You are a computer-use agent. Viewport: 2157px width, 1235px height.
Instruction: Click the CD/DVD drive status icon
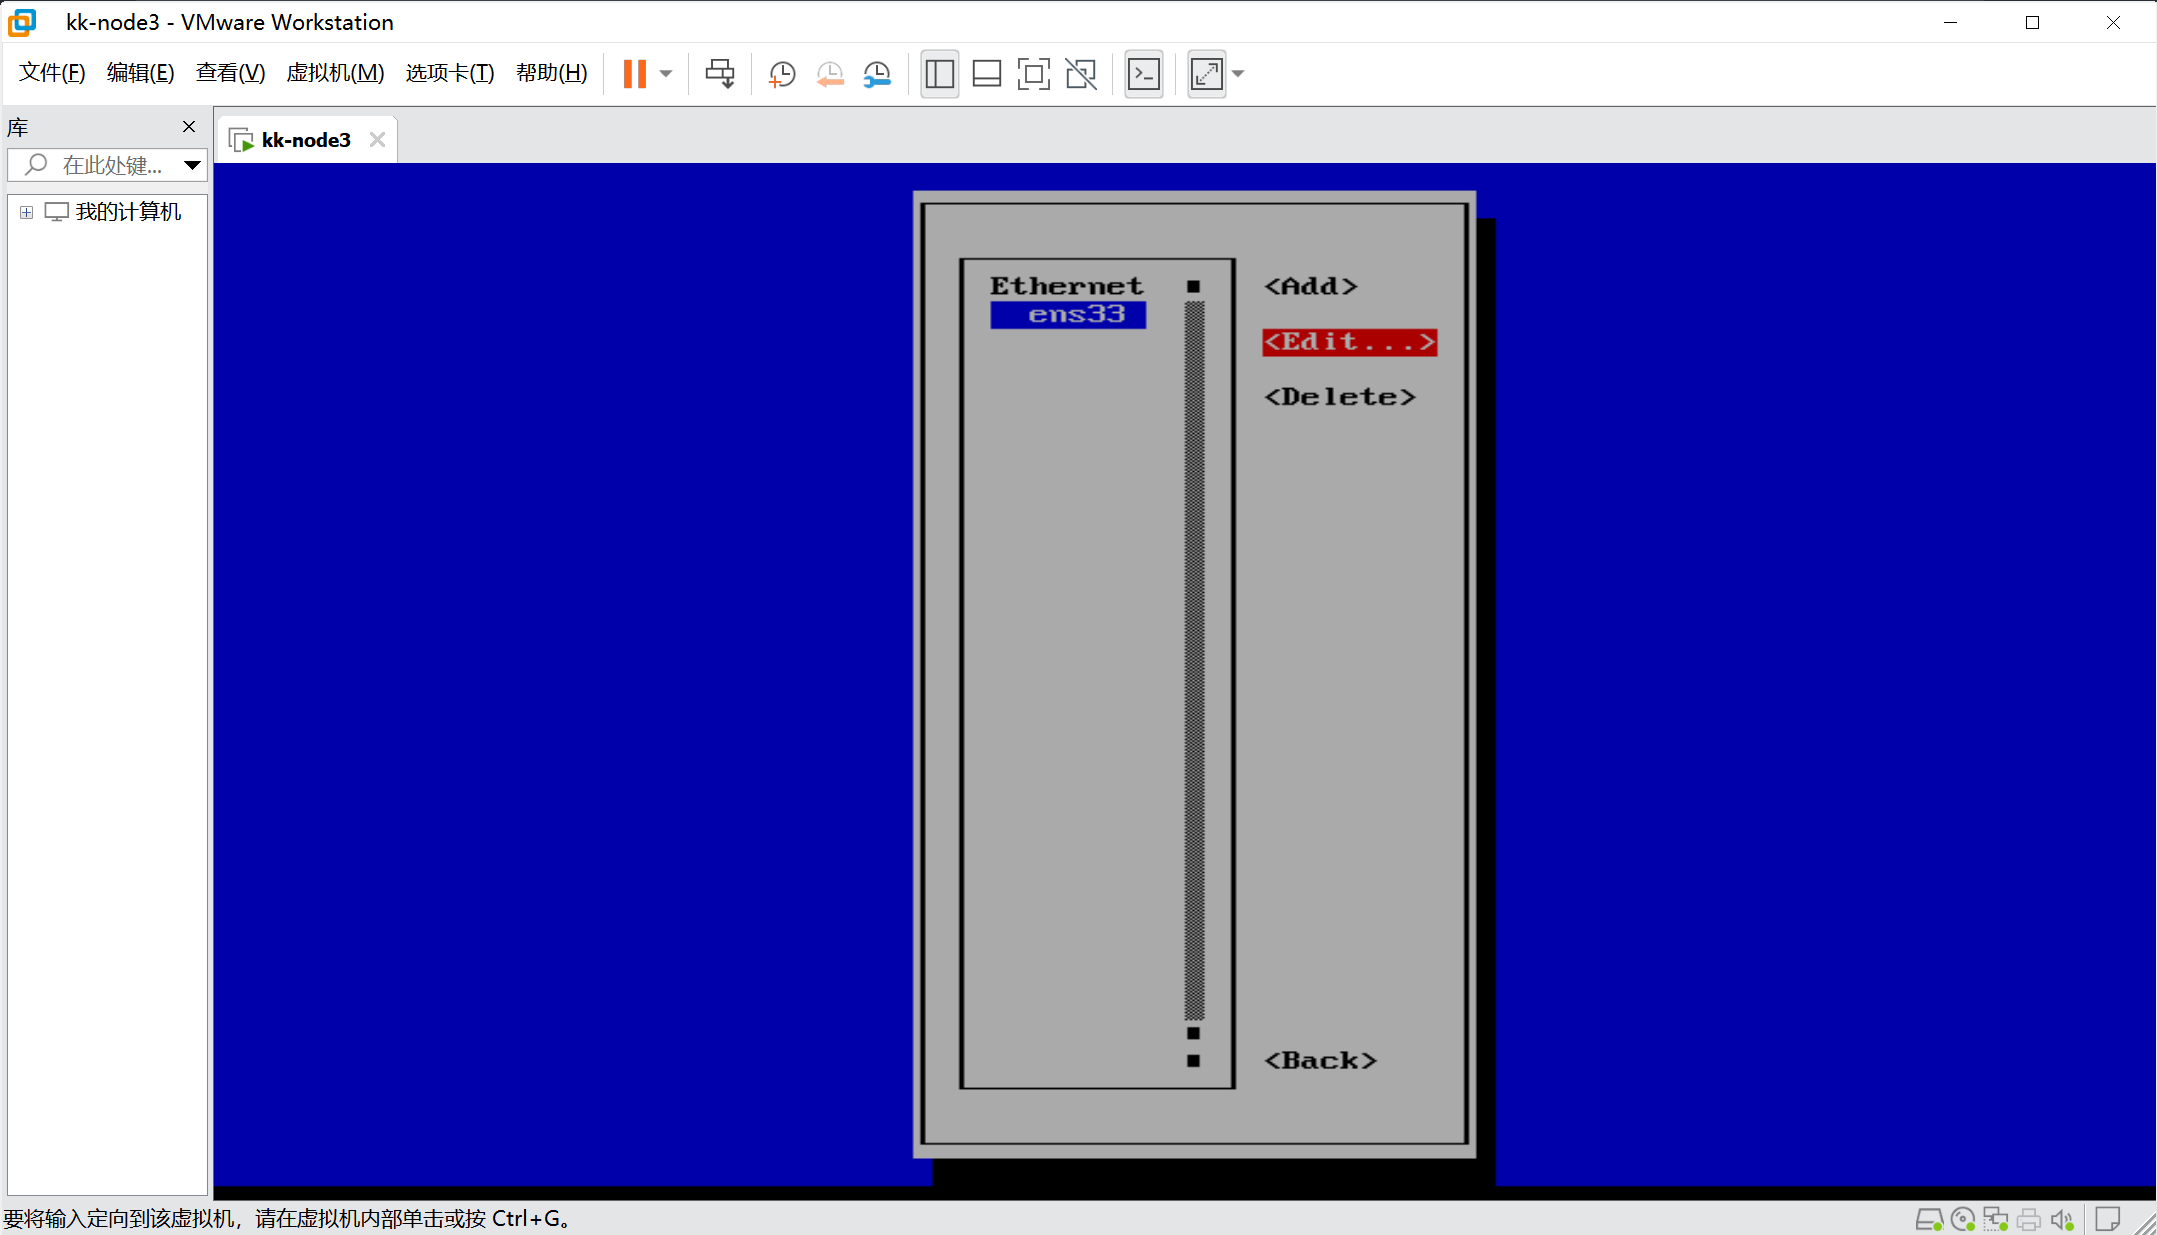click(x=1963, y=1219)
